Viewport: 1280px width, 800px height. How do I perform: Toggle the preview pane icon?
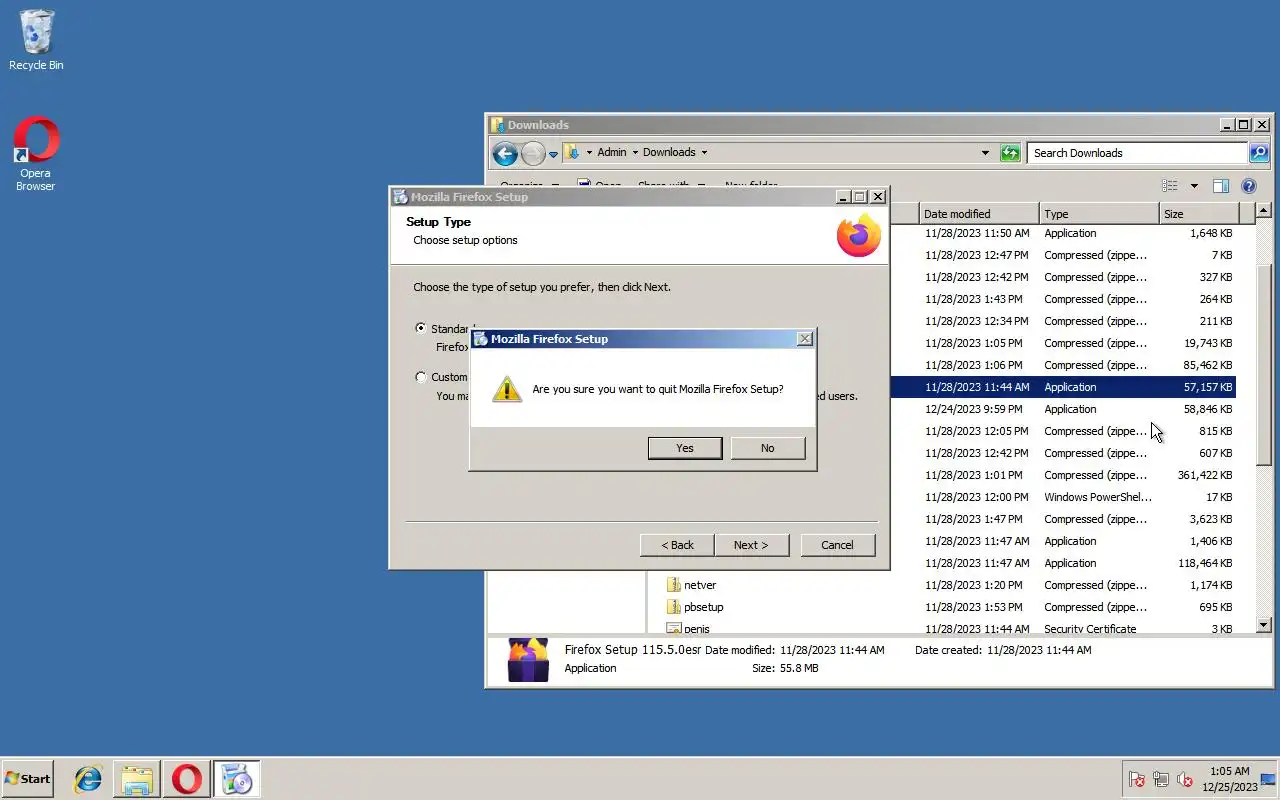coord(1220,186)
